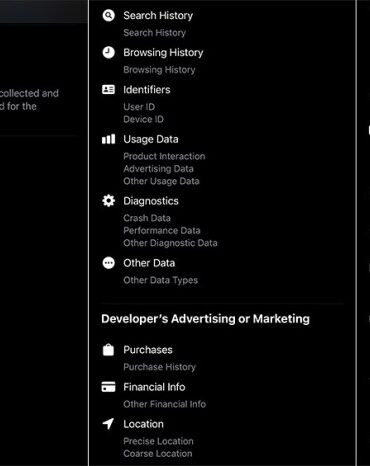This screenshot has height=466, width=370.
Task: Click the Purchases shopping bag icon
Action: point(108,350)
